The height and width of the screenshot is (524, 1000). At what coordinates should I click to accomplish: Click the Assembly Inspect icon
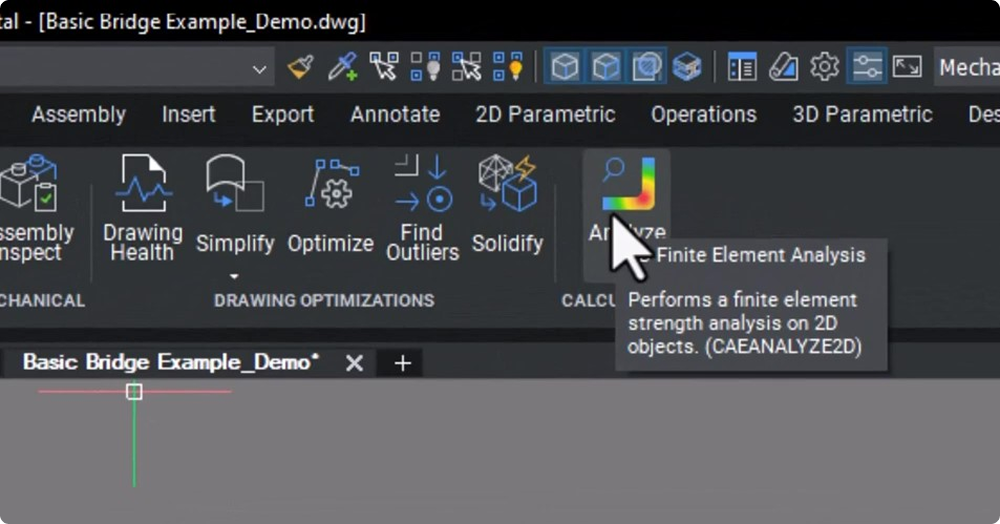click(29, 184)
